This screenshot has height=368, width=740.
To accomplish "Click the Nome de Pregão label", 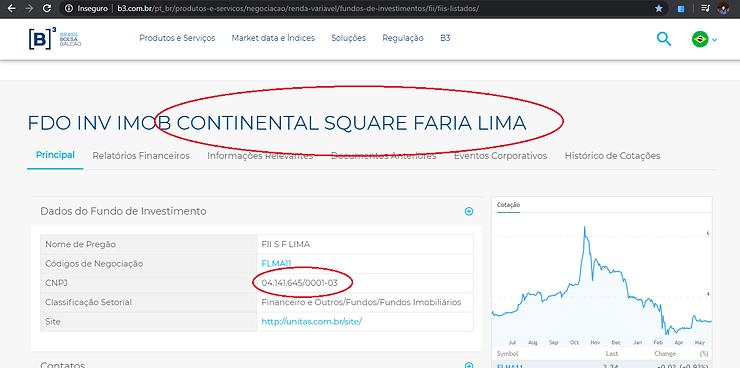I will point(80,244).
